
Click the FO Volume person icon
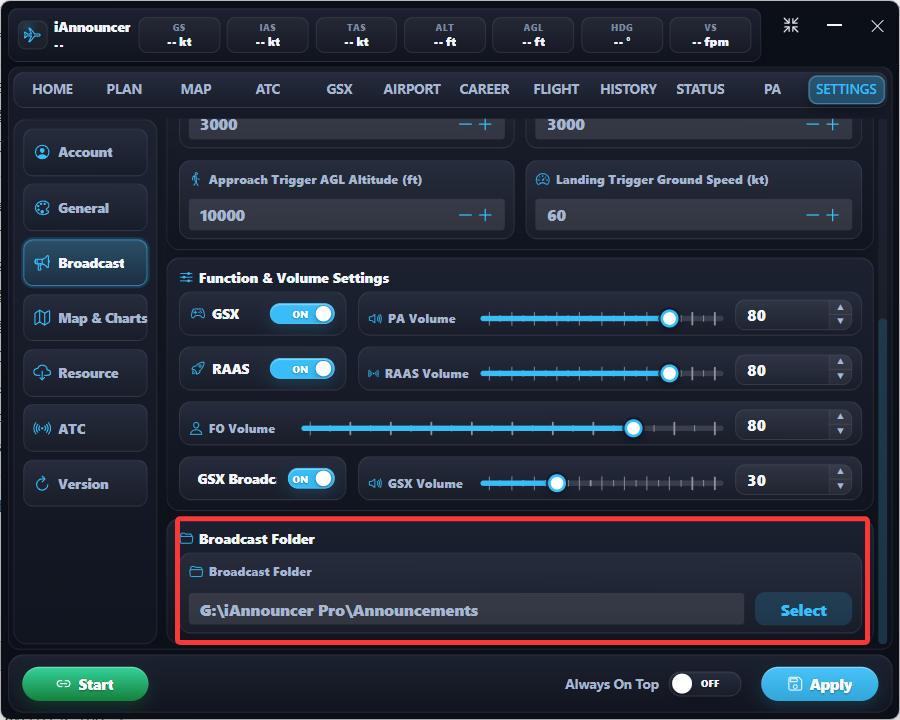point(196,429)
